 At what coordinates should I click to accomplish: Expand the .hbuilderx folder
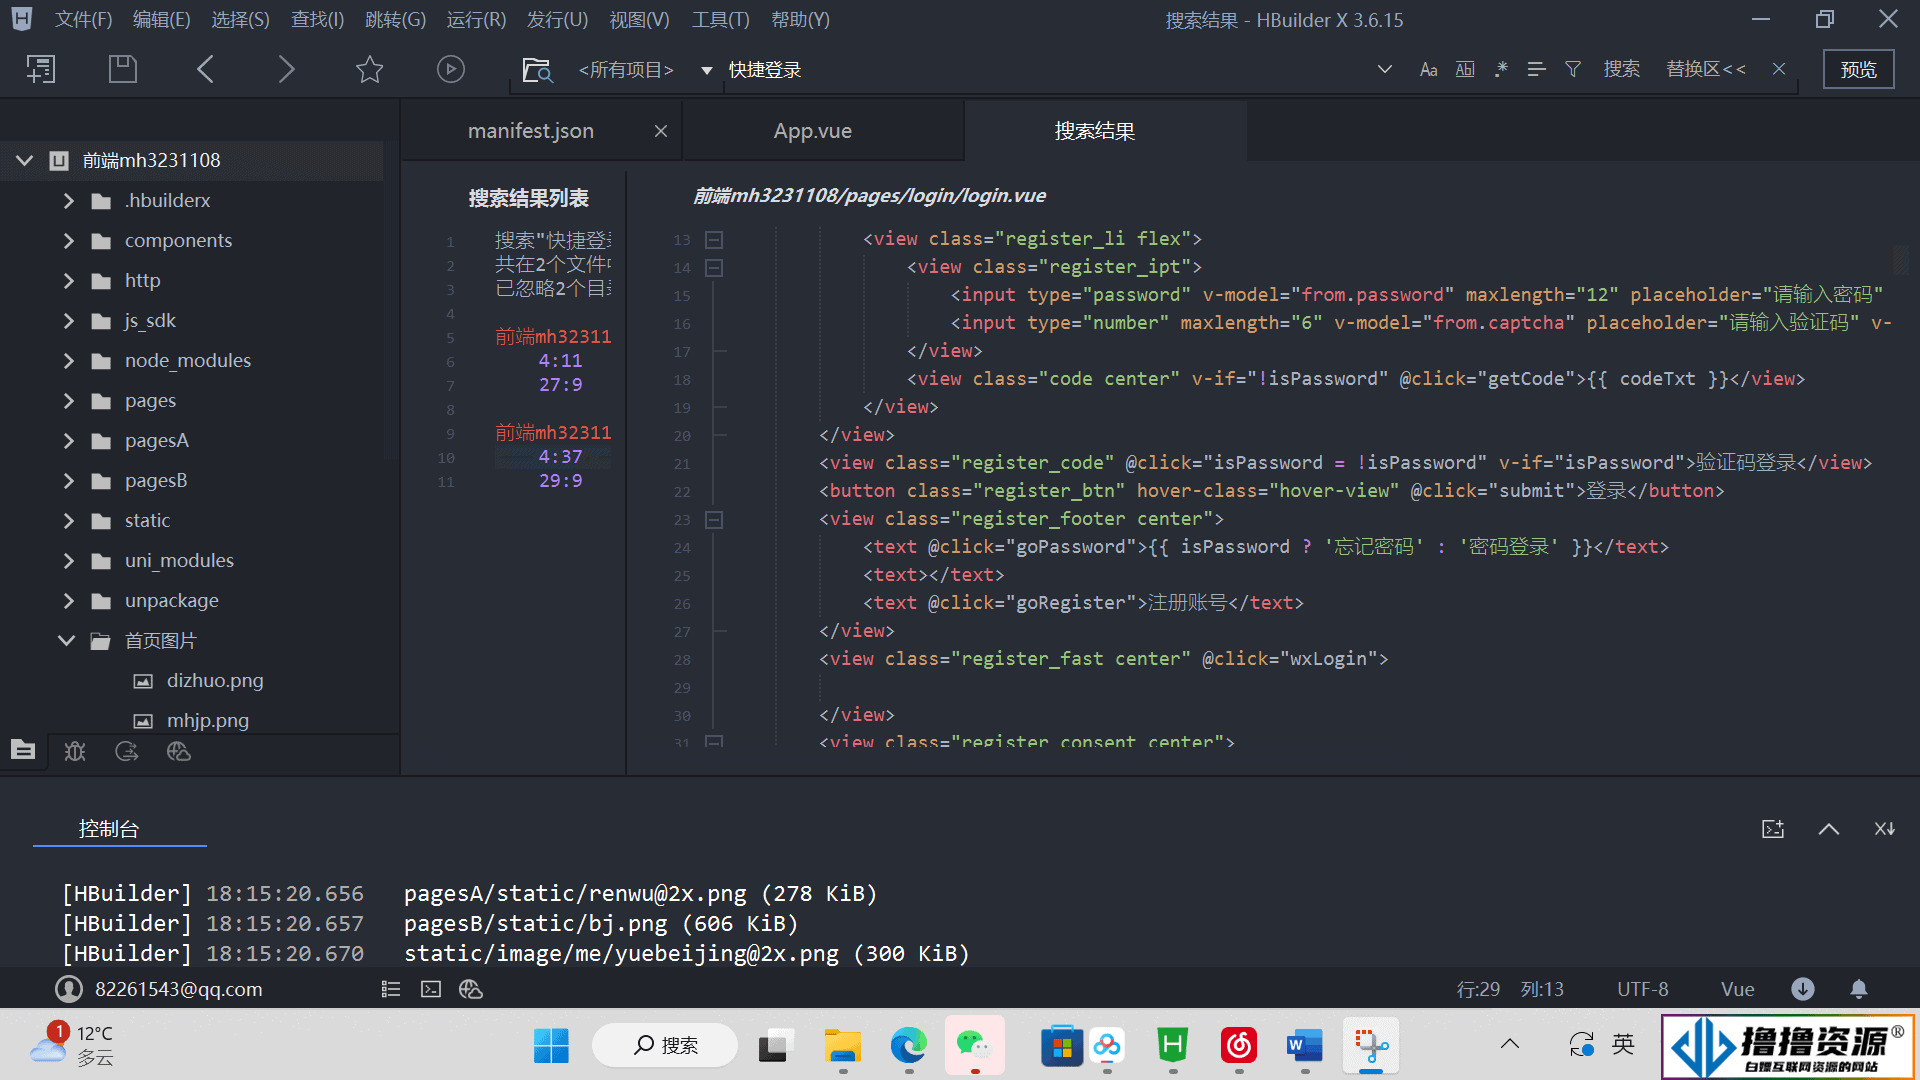pos(68,200)
